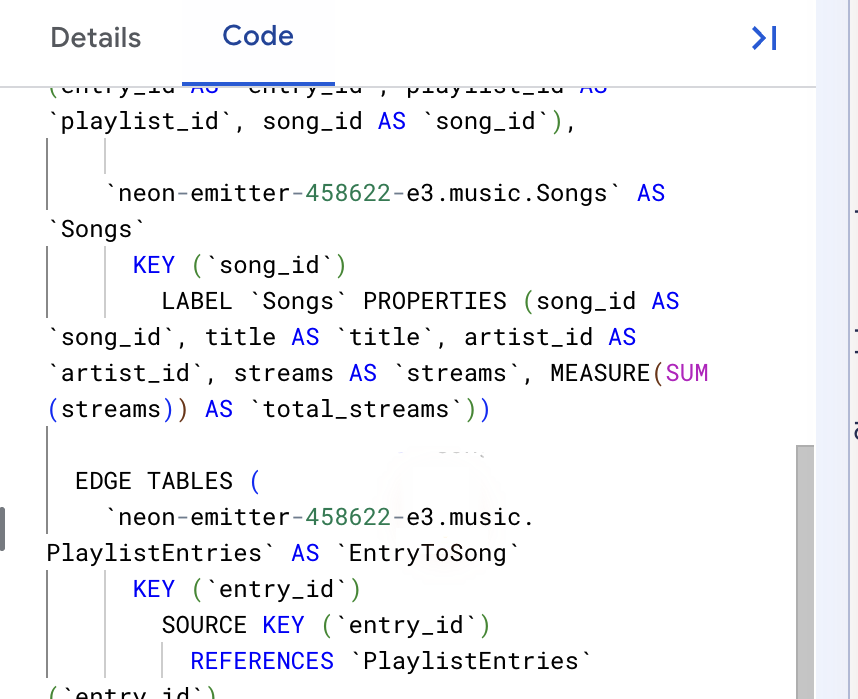Click the SOURCE KEY line
The image size is (858, 699).
tap(326, 625)
